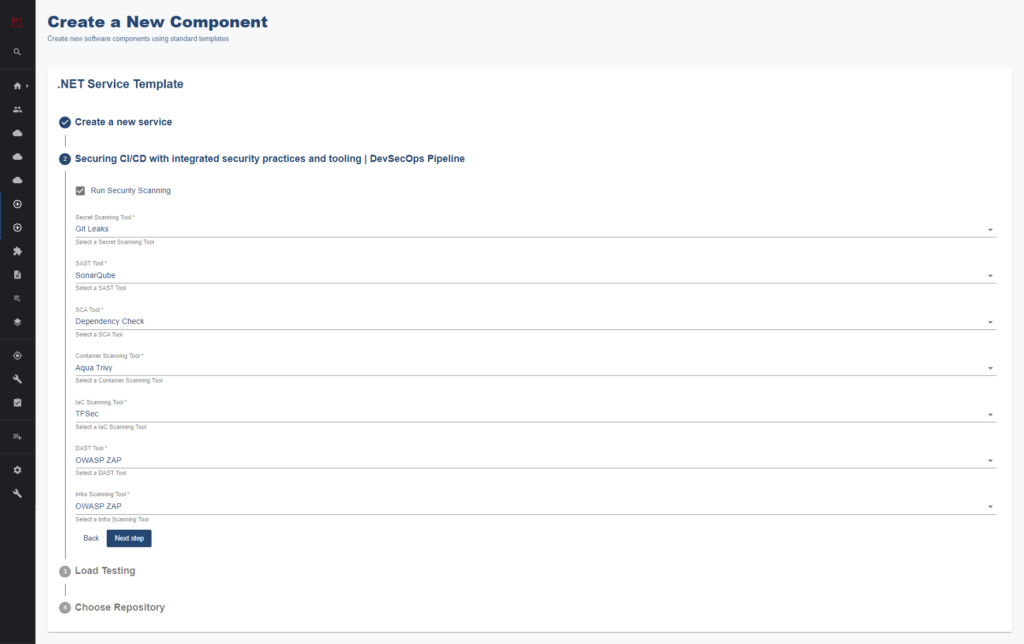Open the puzzle piece plugins icon
Screen dimensions: 1024x644
coord(17,251)
